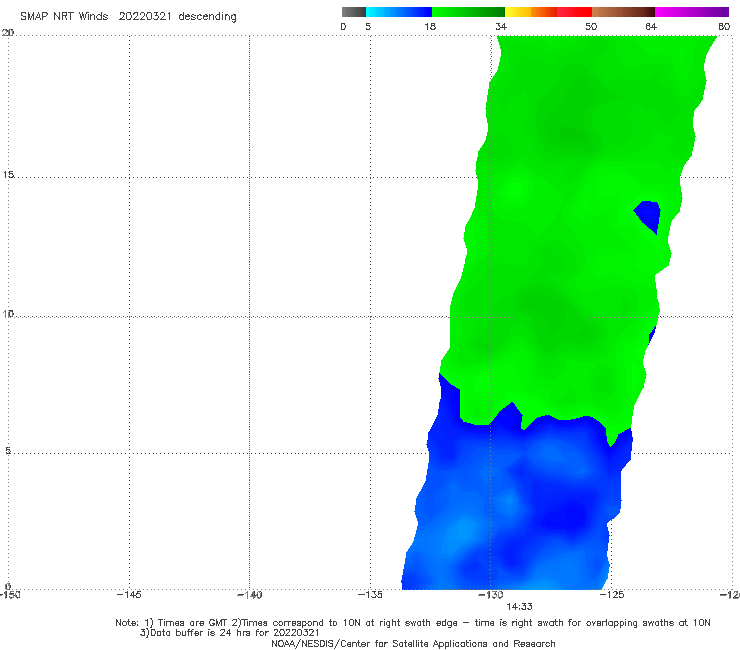Click the color bar label '50'
The height and width of the screenshot is (650, 740).
[591, 27]
